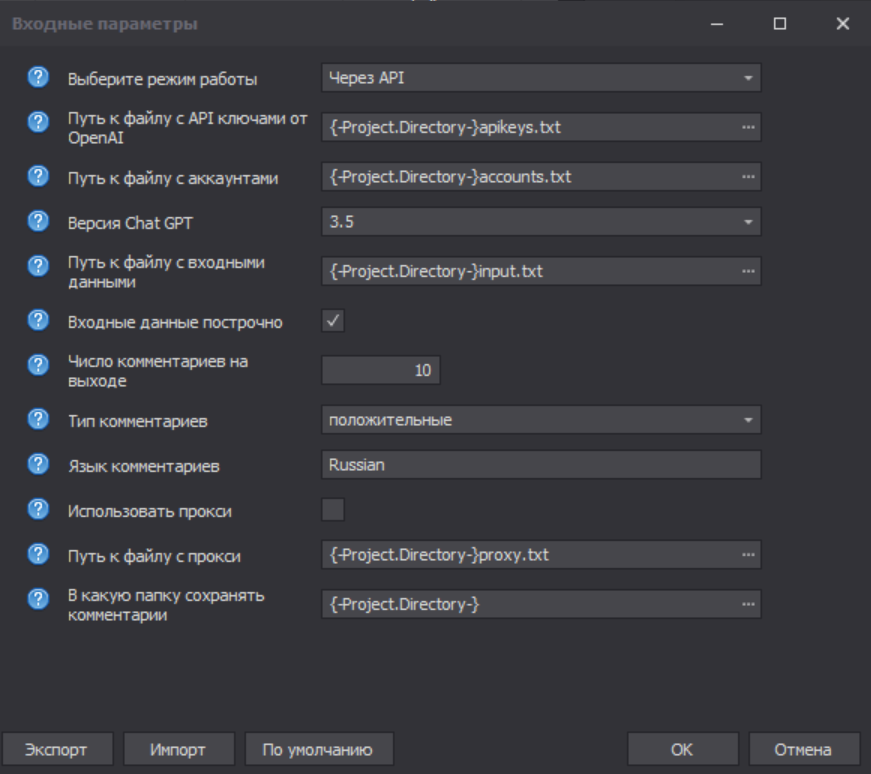Open comment type dropdown 'положительные'

(x=541, y=420)
